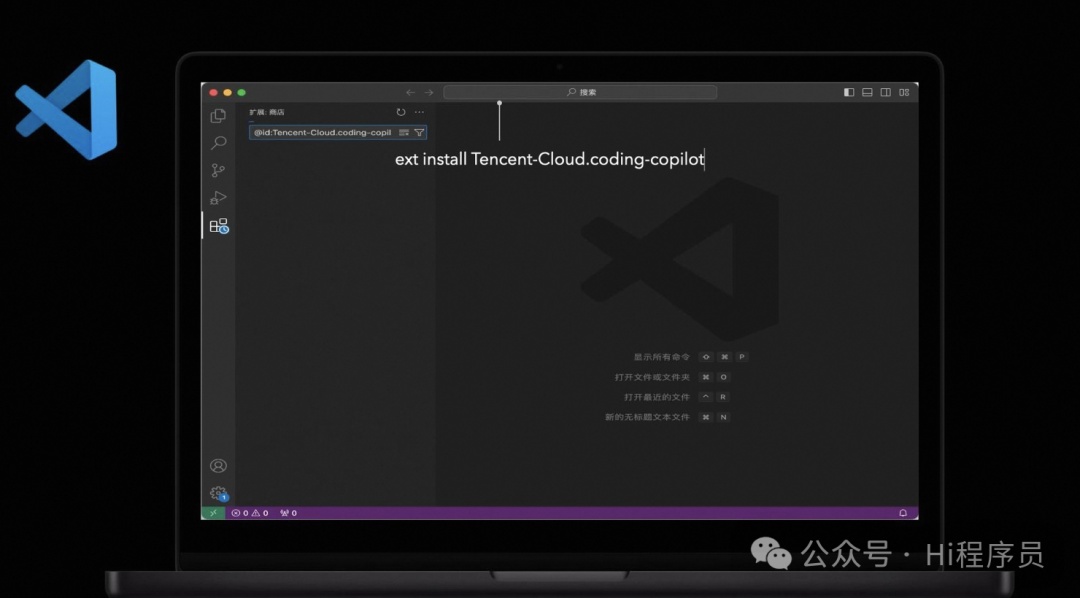
Task: Open the Explorer view in activity bar
Action: (218, 116)
